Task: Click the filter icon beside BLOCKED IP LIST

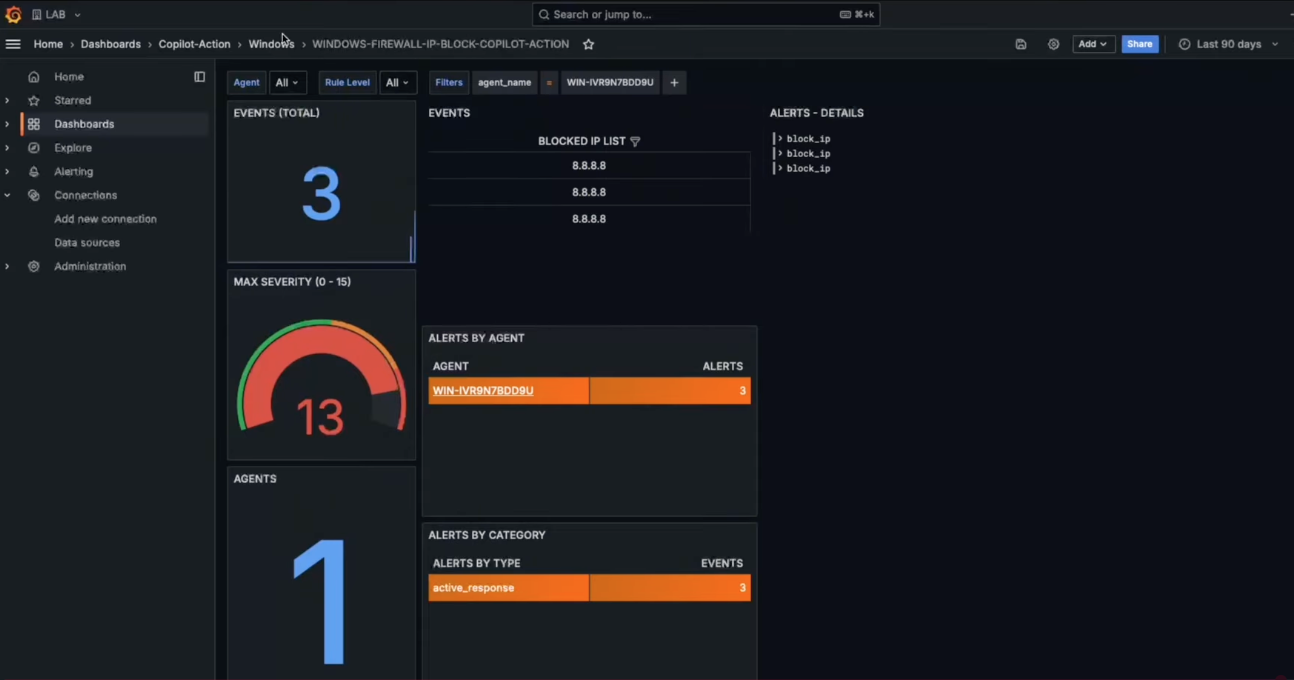Action: pos(635,142)
